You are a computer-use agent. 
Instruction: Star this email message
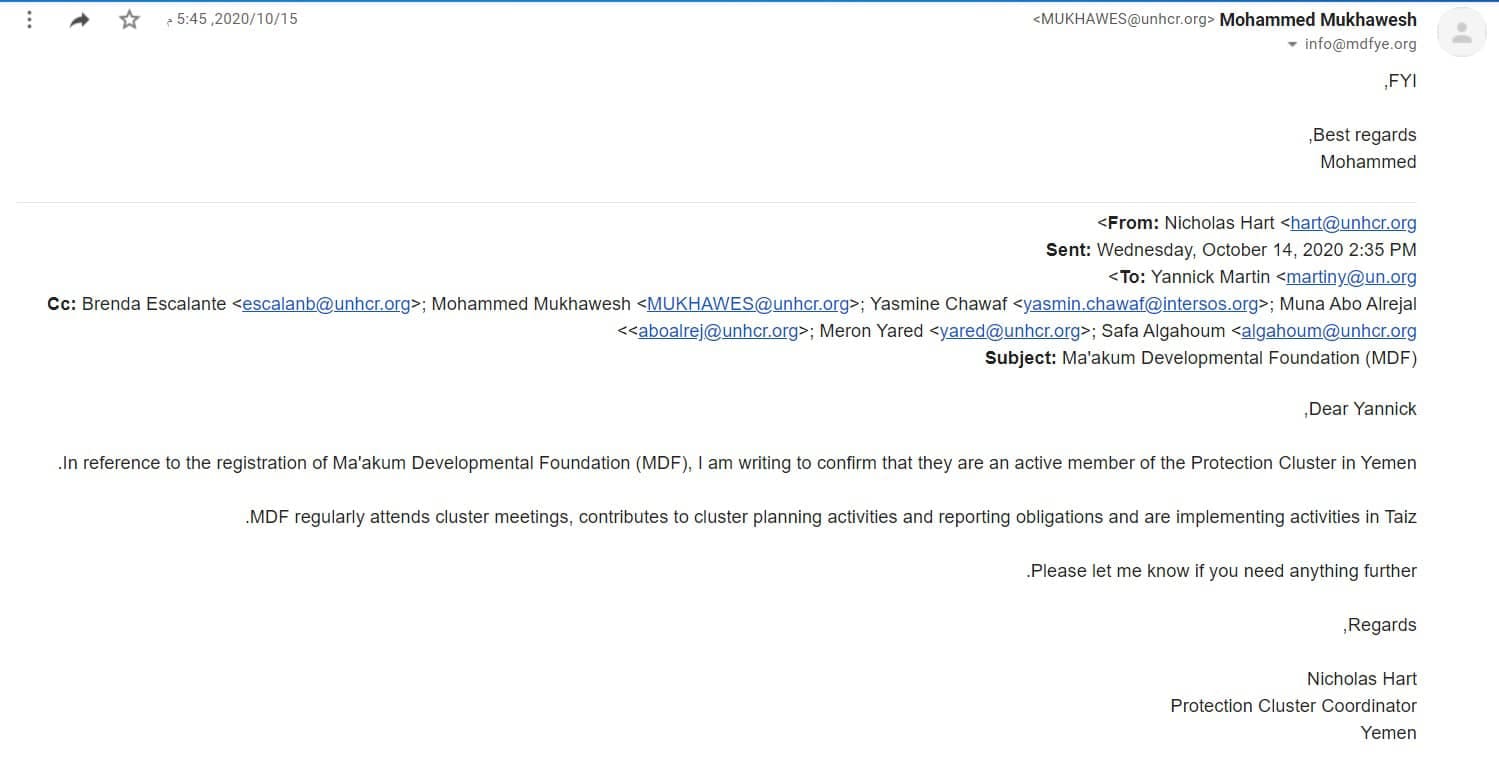[130, 19]
